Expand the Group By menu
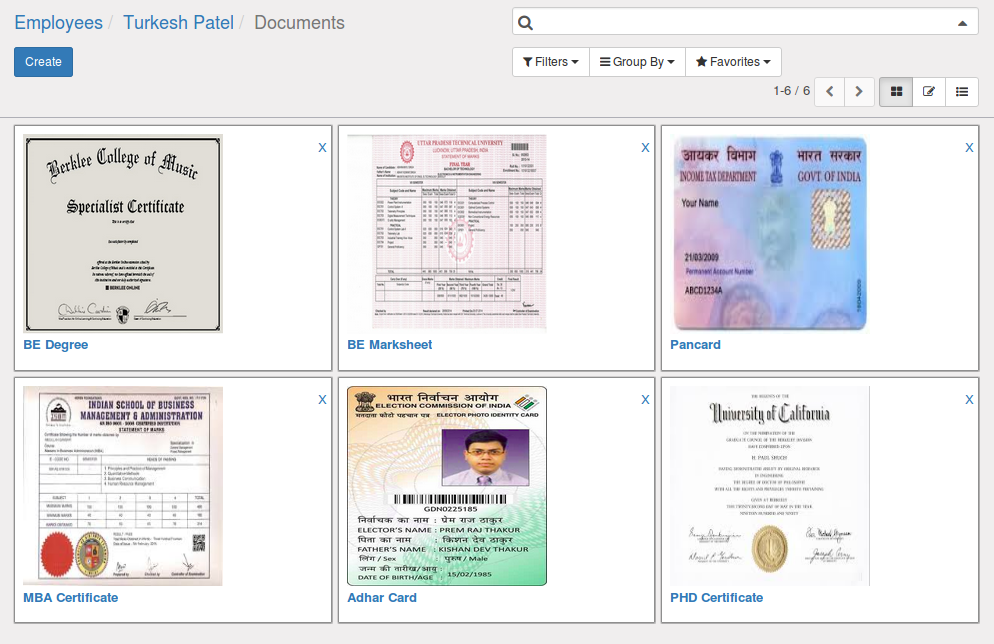 (637, 62)
